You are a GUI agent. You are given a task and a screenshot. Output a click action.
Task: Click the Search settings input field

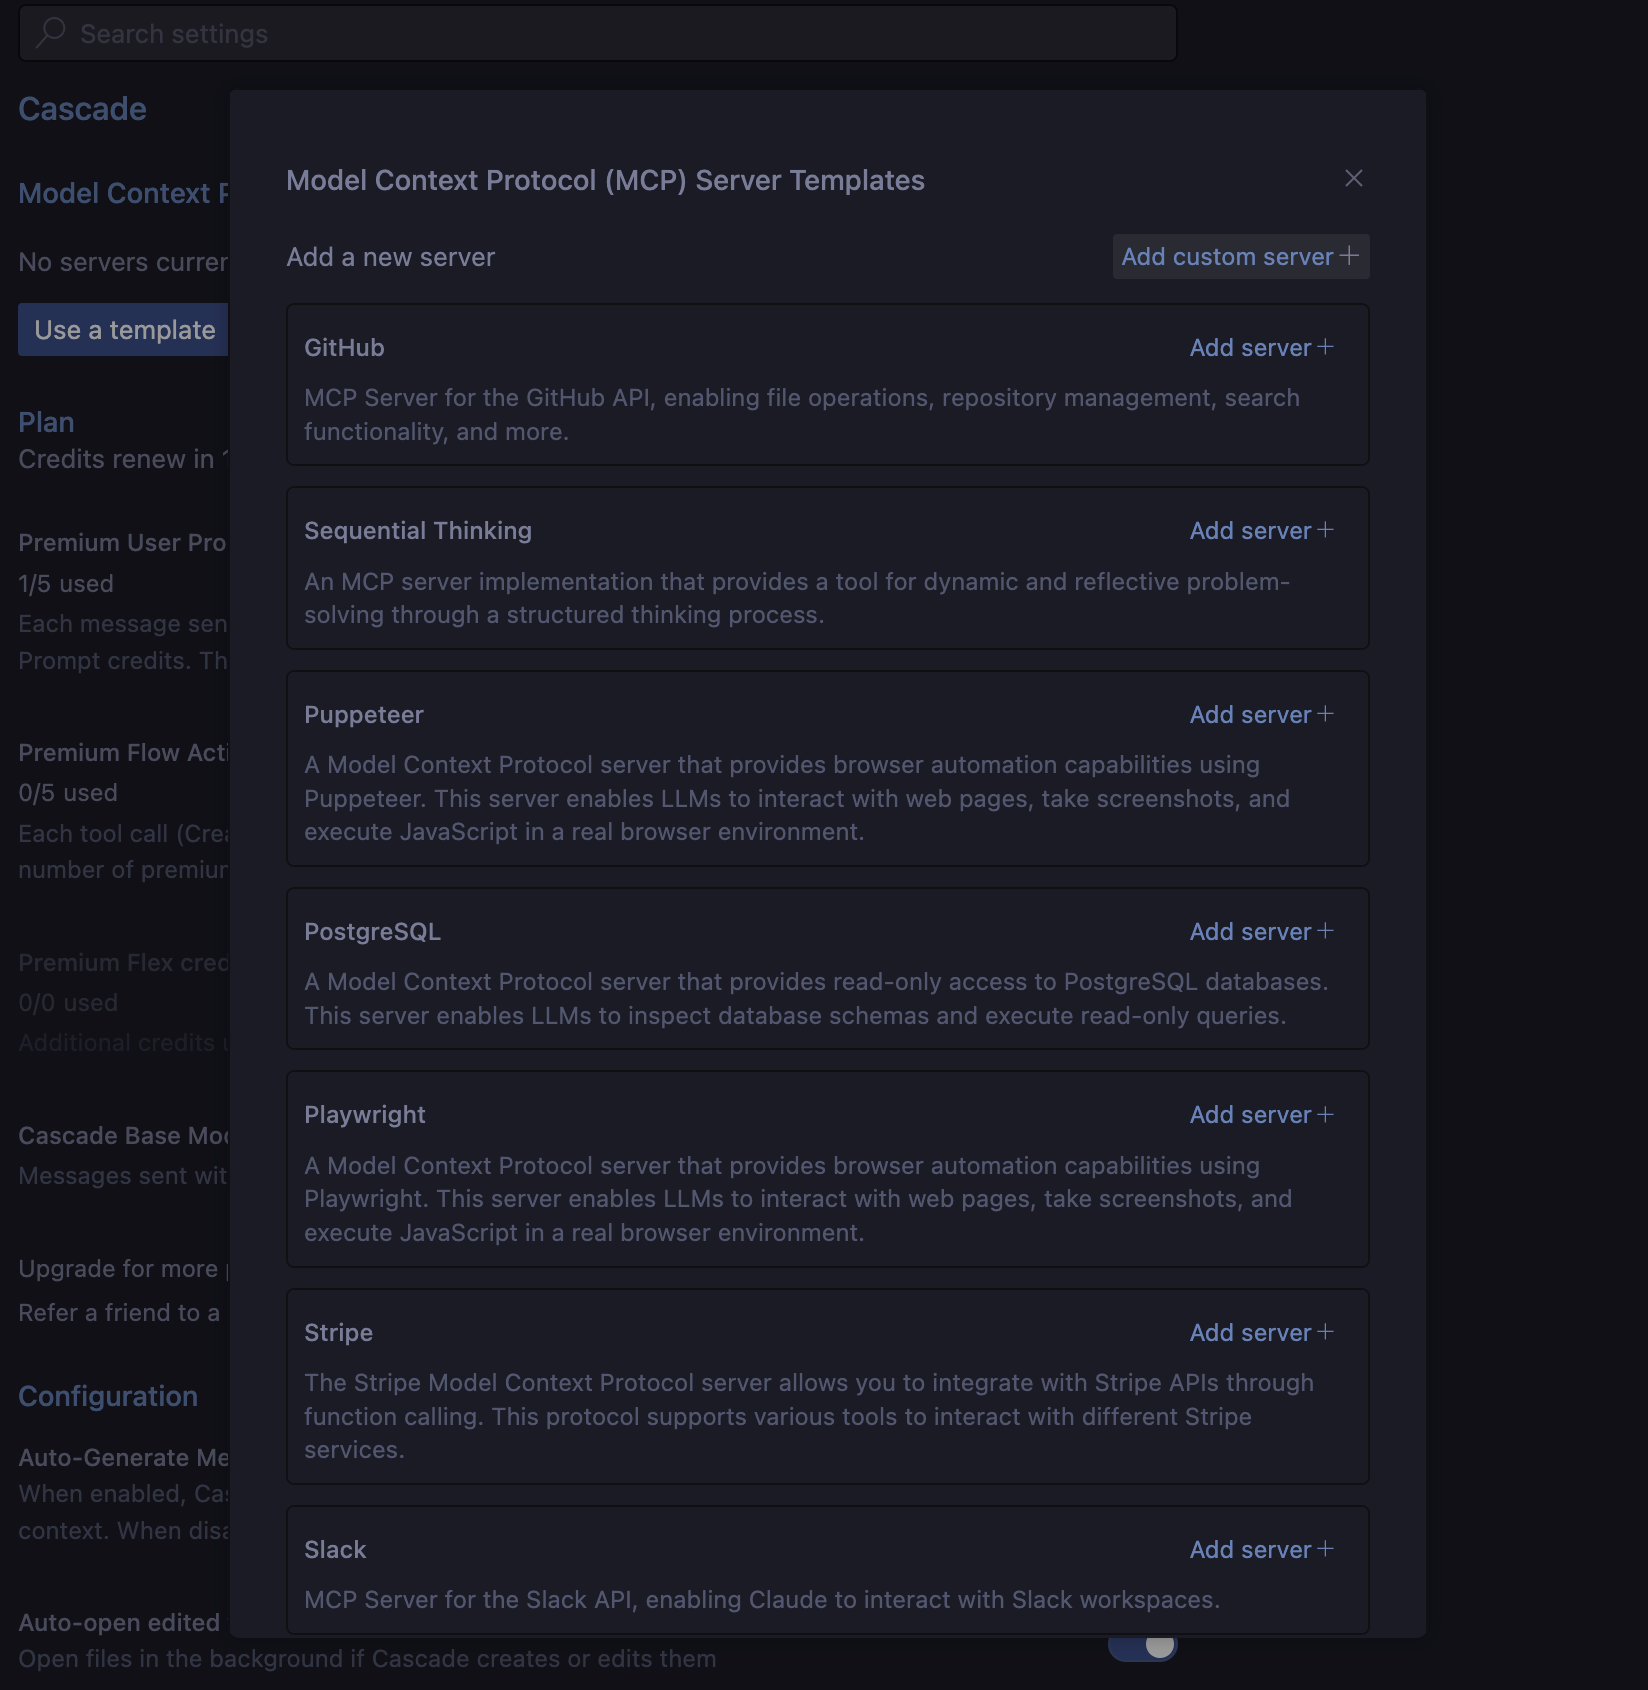597,34
